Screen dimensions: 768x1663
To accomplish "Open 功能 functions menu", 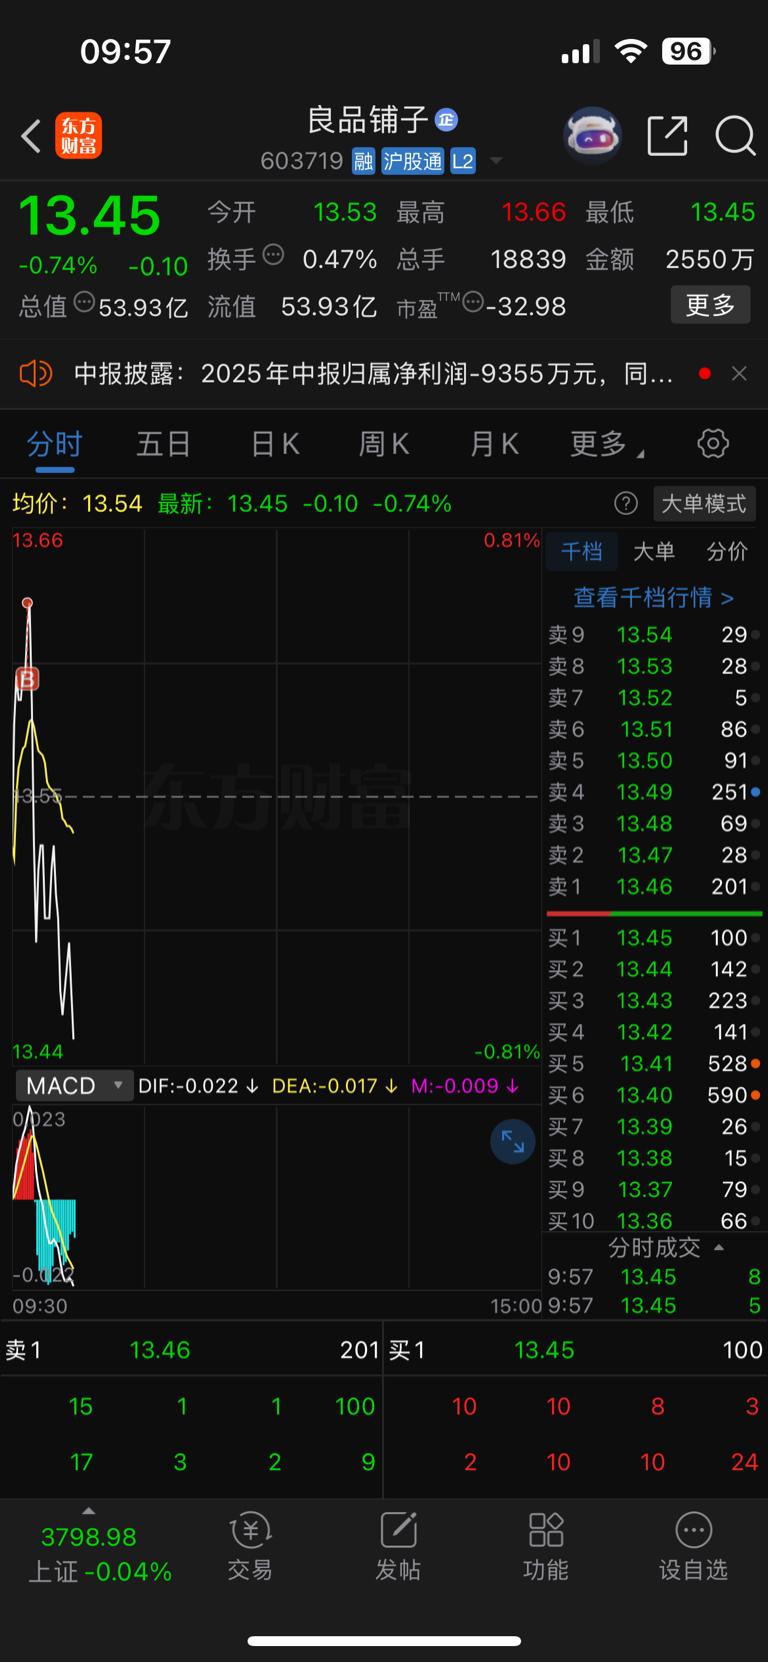I will [x=546, y=1546].
